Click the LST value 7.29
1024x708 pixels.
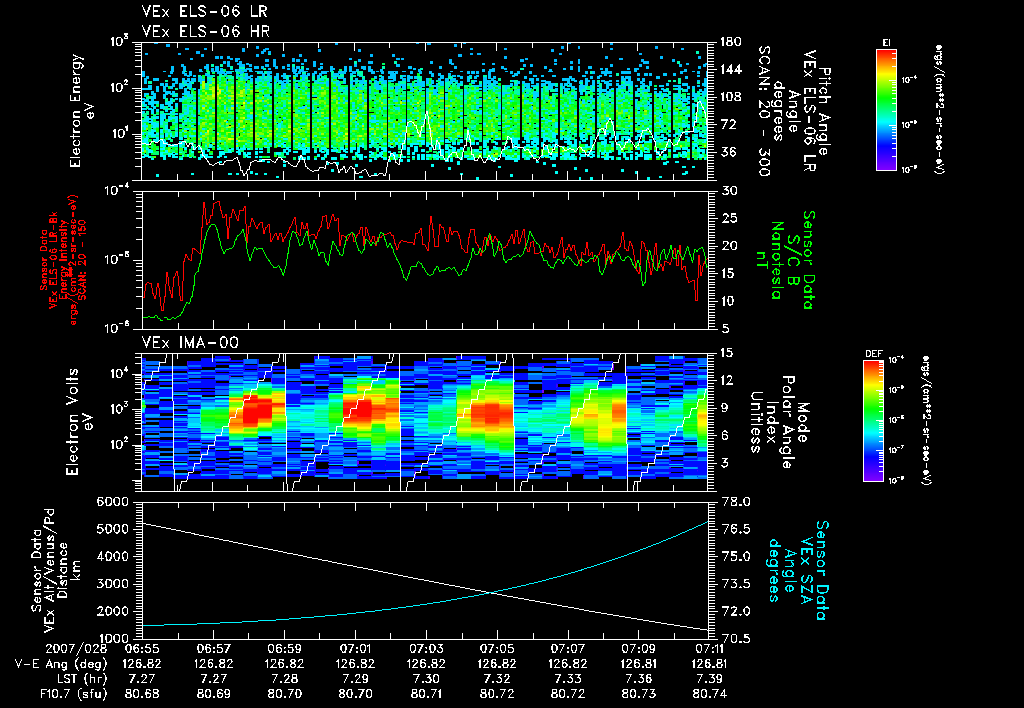355,679
